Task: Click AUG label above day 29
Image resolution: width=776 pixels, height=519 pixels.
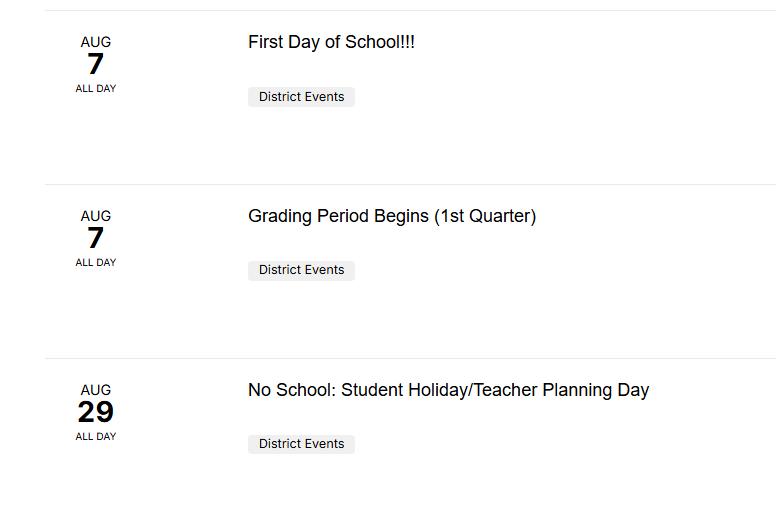Action: point(96,390)
